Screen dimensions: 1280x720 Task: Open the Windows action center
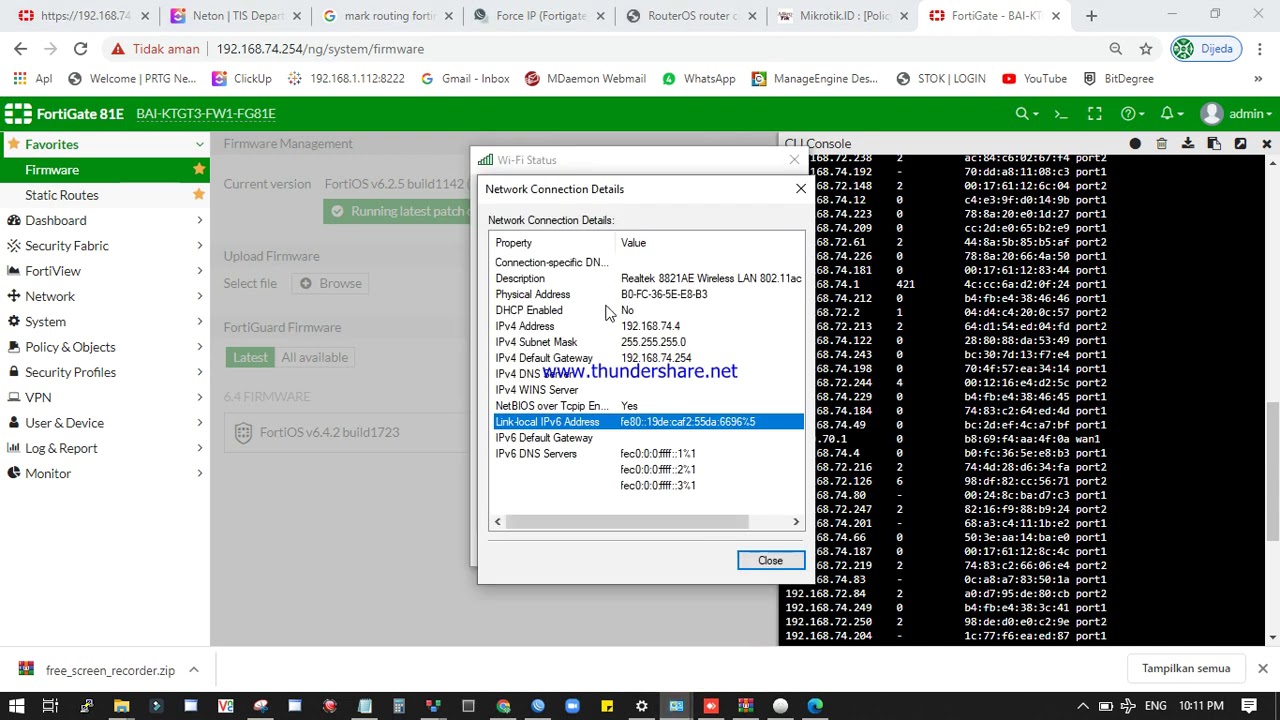click(1261, 706)
